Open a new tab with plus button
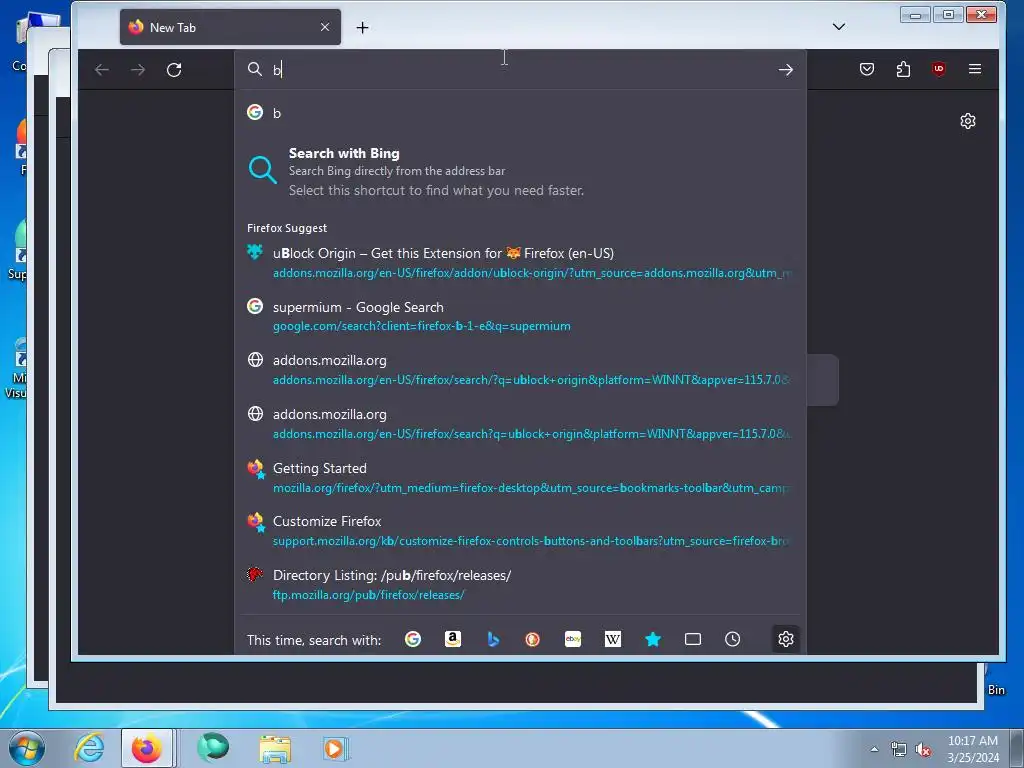1024x768 pixels. (362, 27)
